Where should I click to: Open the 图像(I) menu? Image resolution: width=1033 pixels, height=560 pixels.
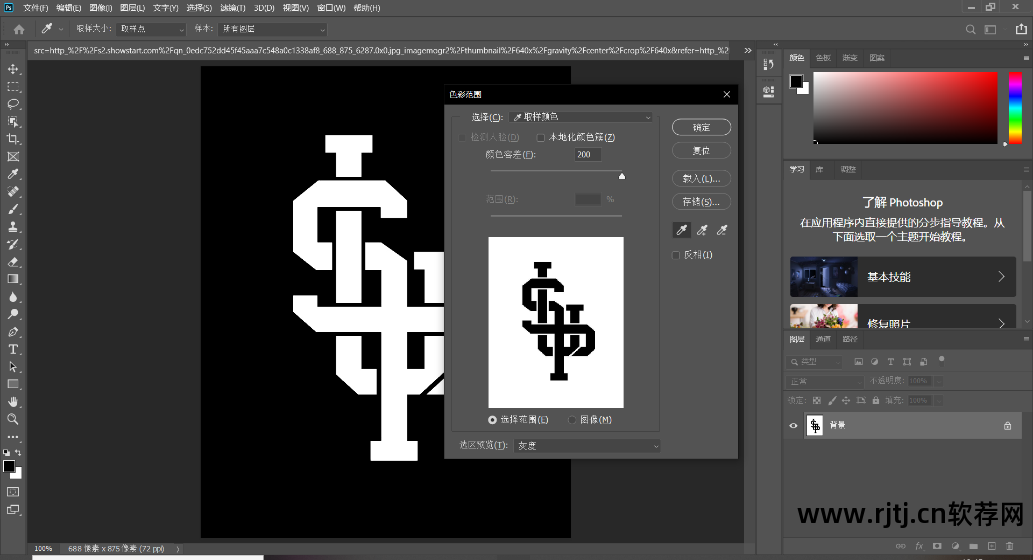click(x=101, y=8)
